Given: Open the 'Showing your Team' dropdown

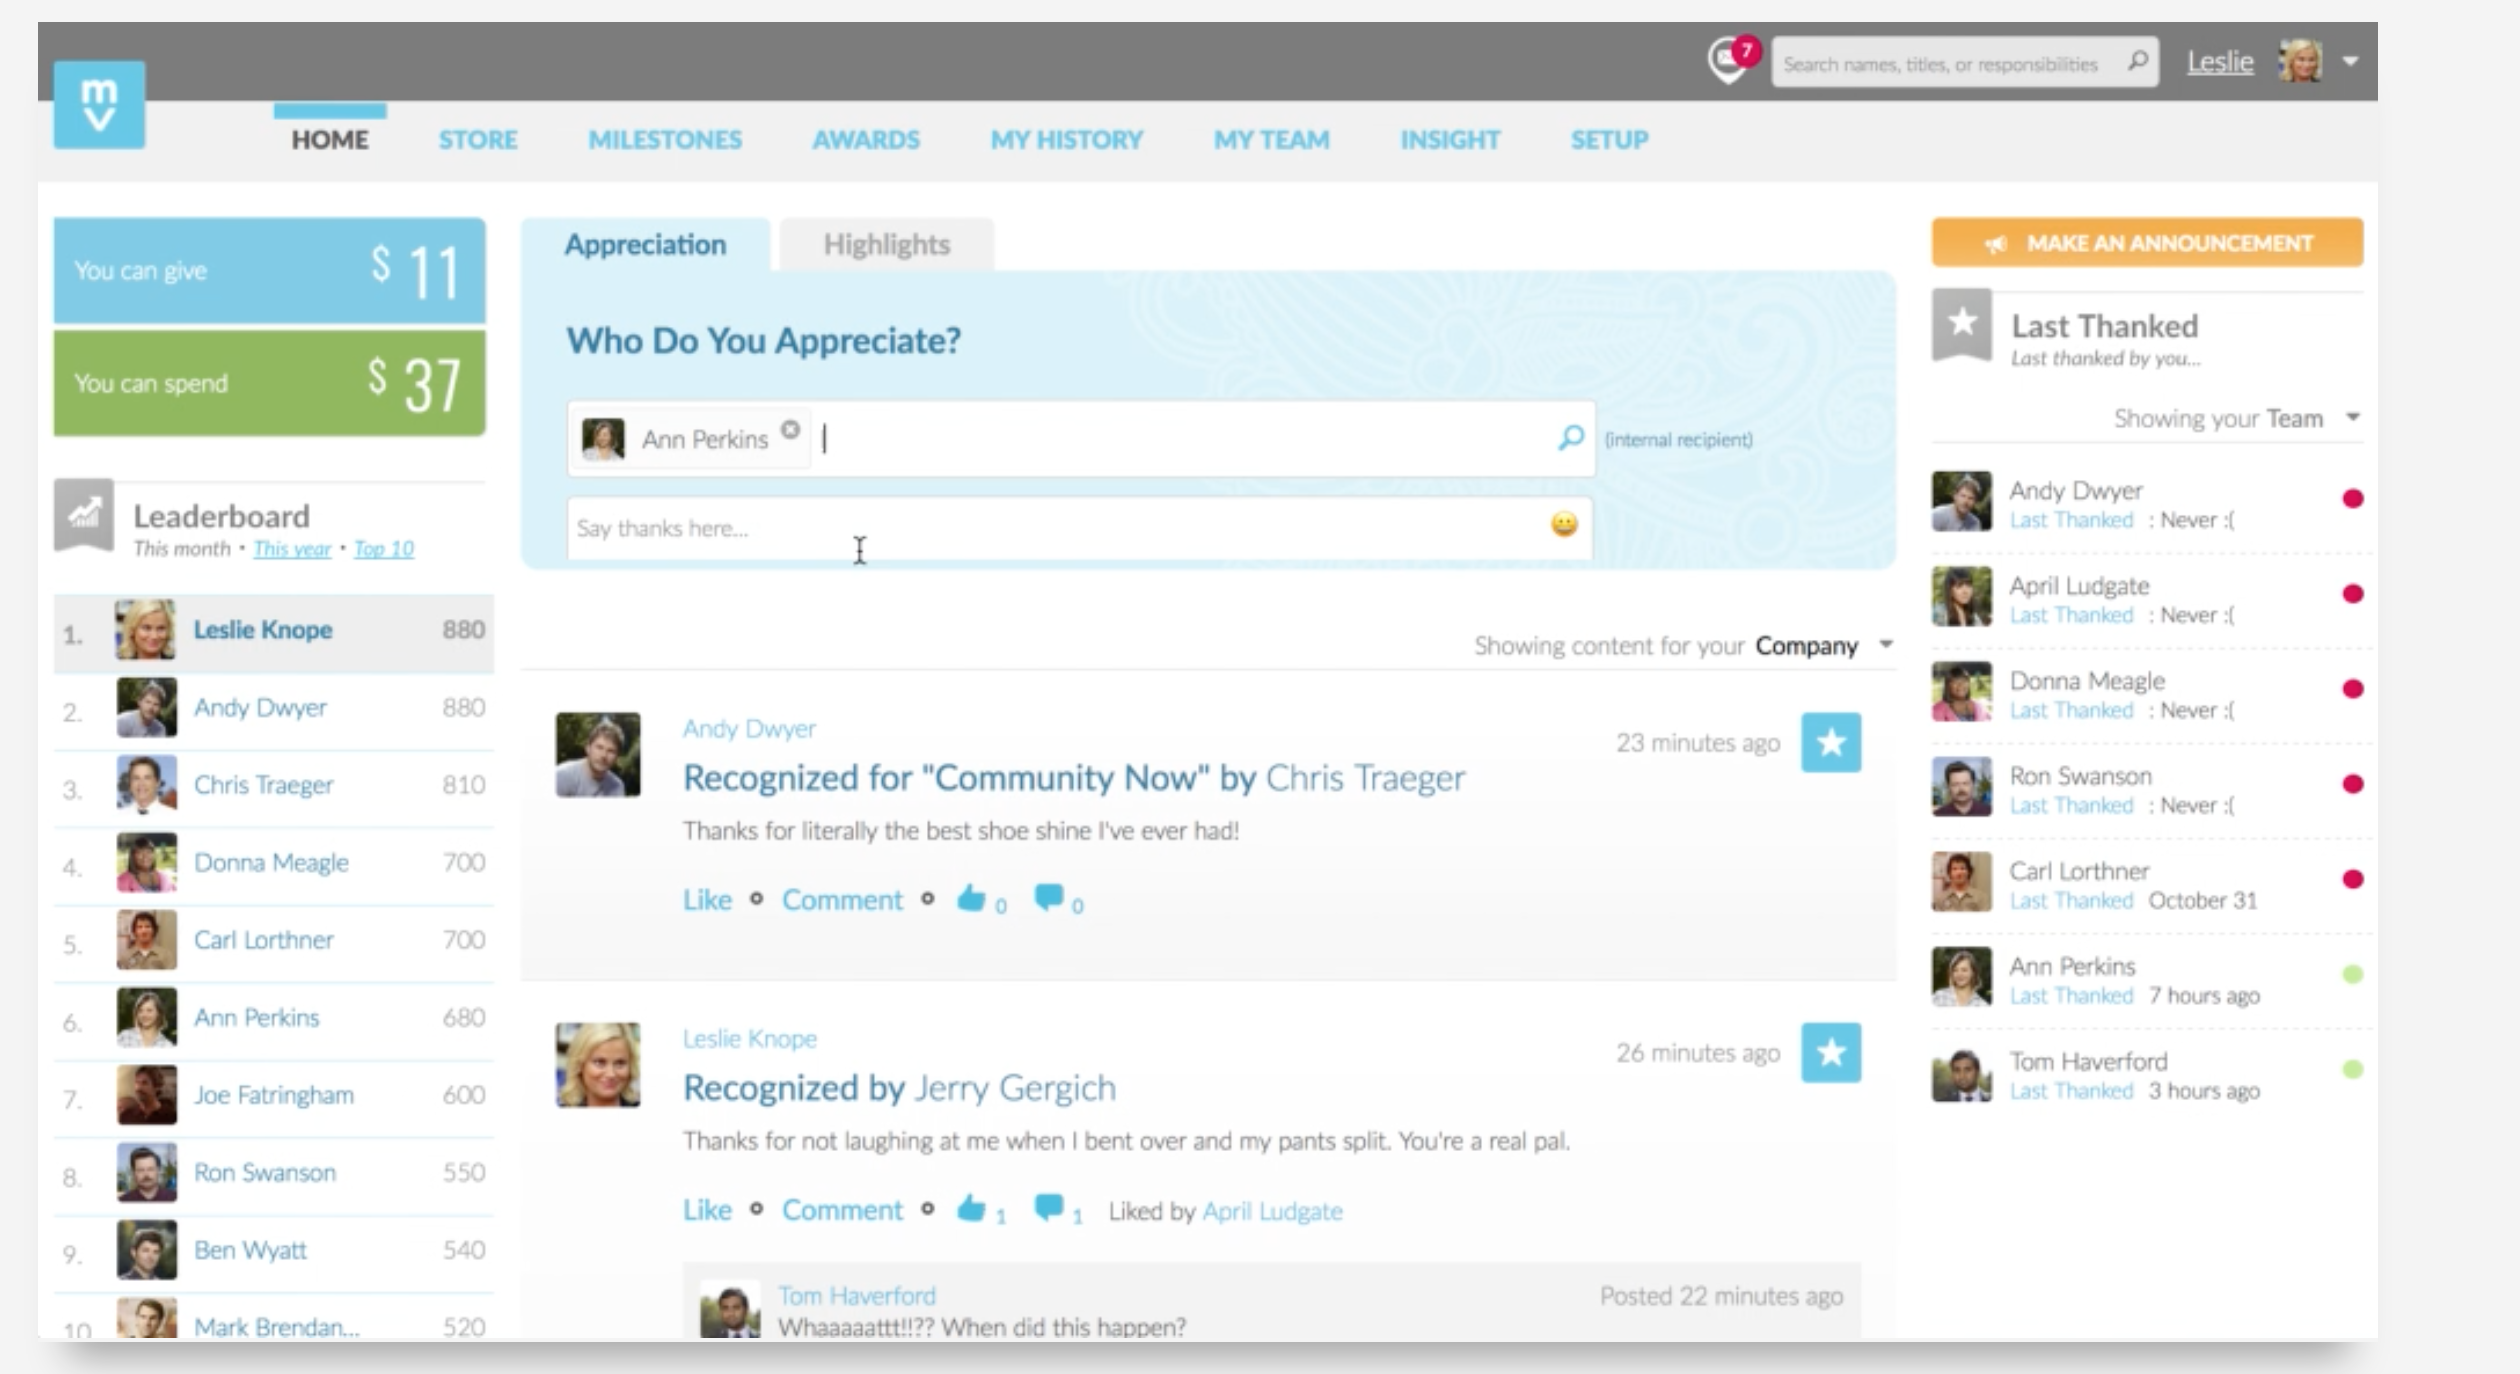Looking at the screenshot, I should tap(2352, 417).
